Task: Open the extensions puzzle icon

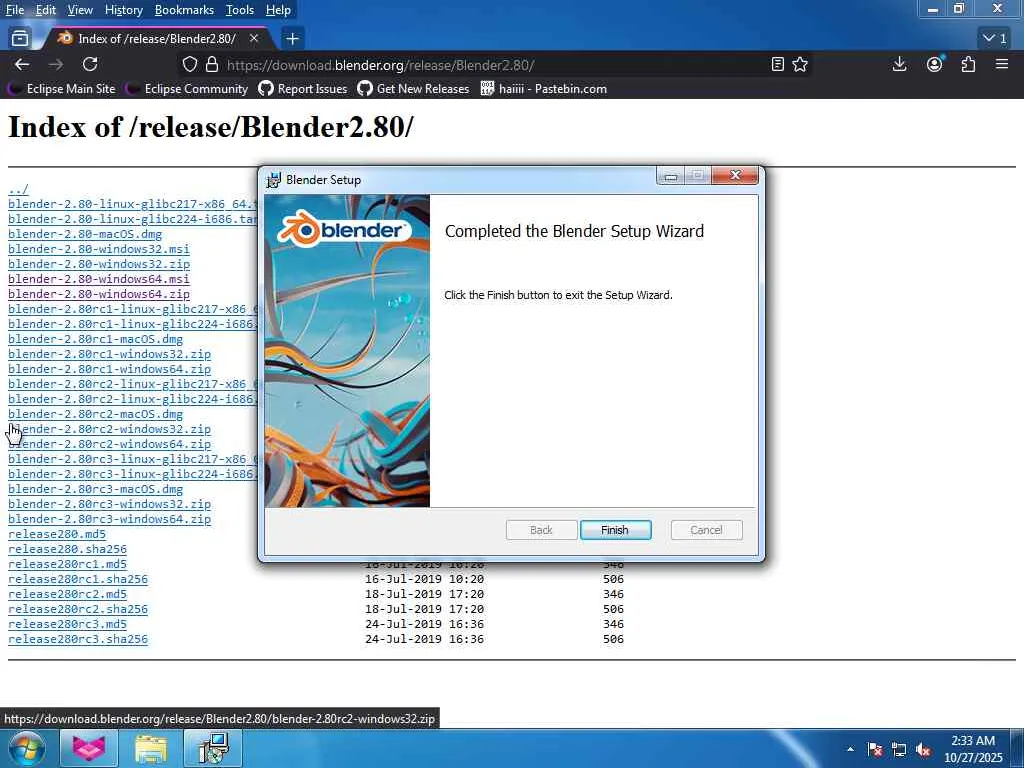Action: point(968,64)
